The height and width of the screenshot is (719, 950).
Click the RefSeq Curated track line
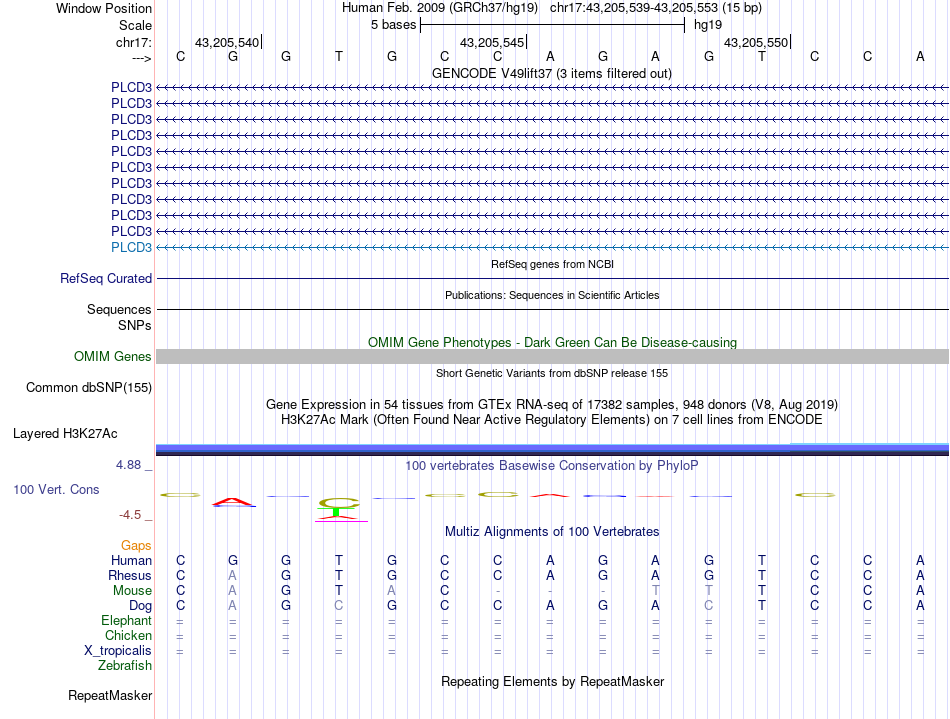(552, 279)
